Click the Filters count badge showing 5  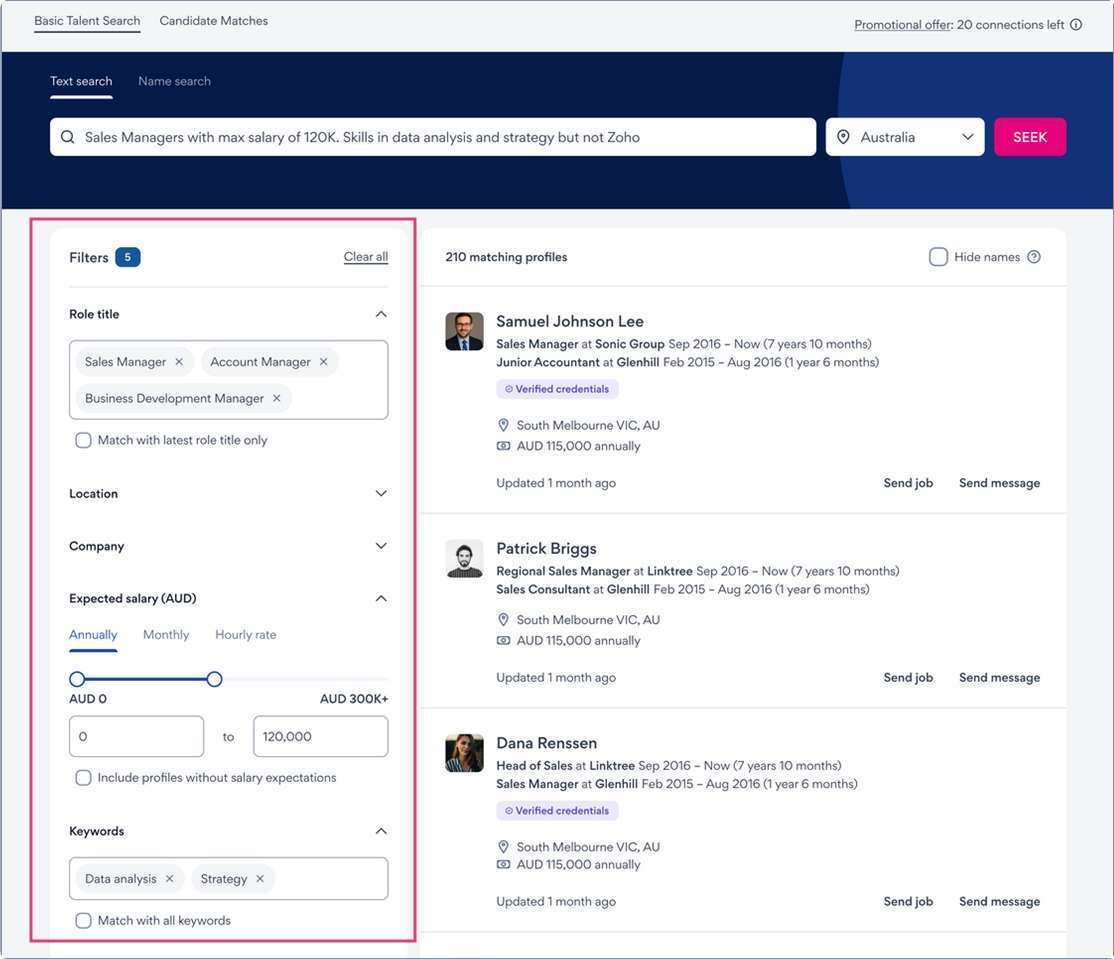point(128,257)
